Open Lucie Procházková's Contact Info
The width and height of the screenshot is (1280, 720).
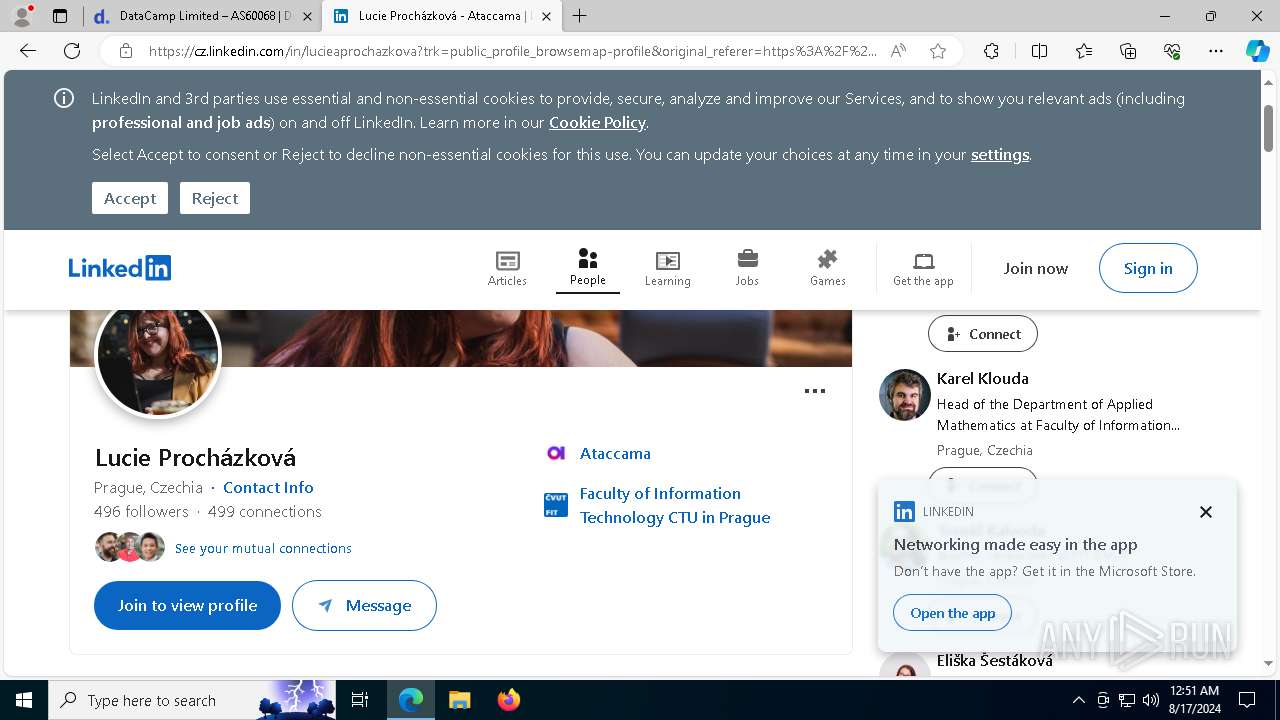(268, 487)
